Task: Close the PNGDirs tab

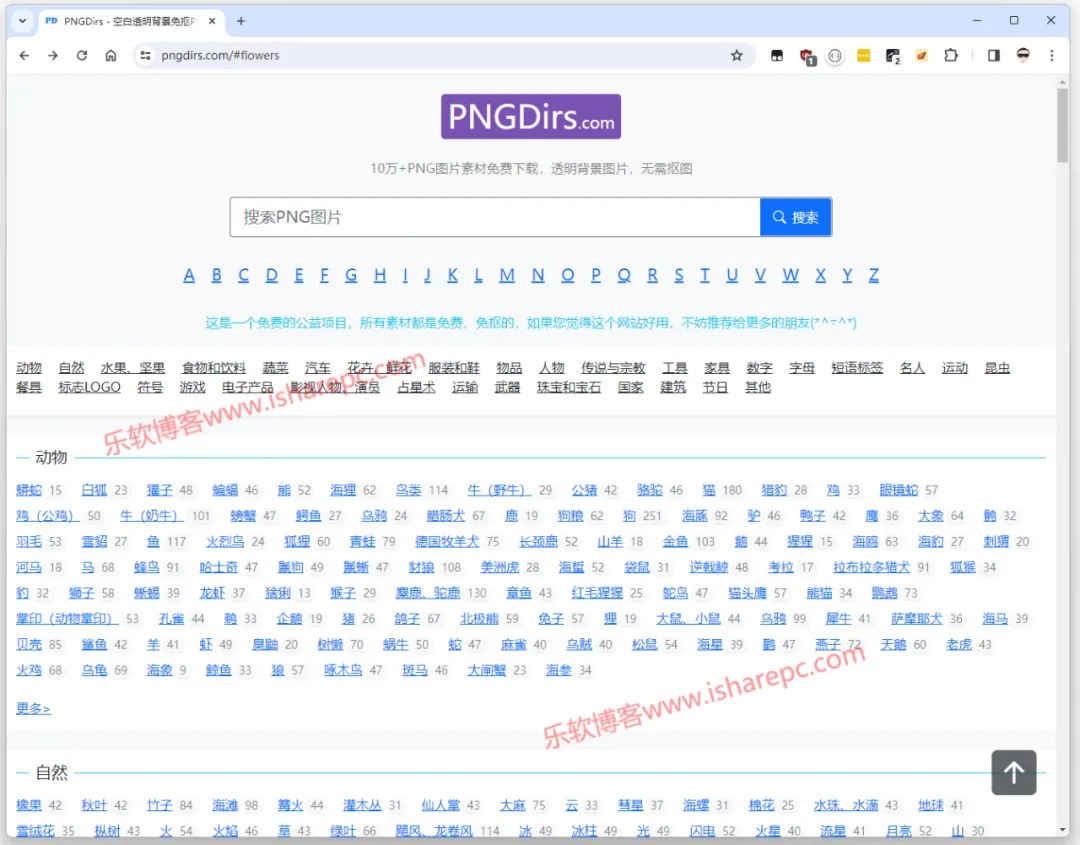Action: tap(212, 21)
